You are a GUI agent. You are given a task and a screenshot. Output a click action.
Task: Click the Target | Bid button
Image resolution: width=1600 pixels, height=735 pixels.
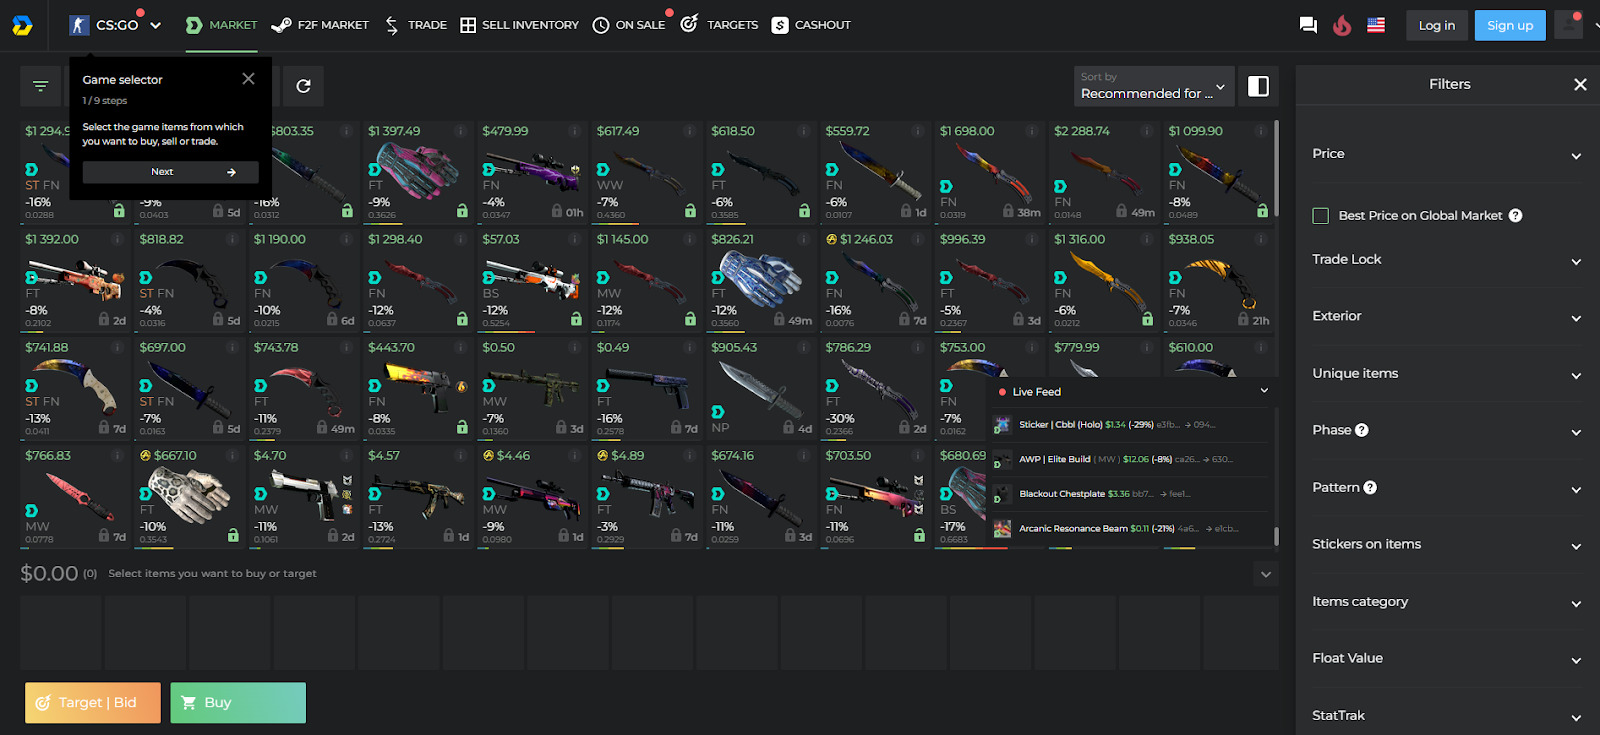(93, 703)
